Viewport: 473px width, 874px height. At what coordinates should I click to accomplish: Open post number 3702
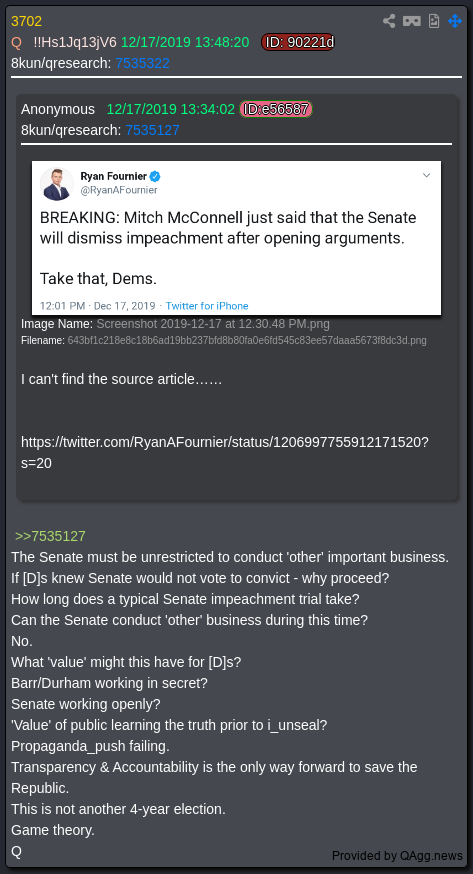click(x=27, y=21)
